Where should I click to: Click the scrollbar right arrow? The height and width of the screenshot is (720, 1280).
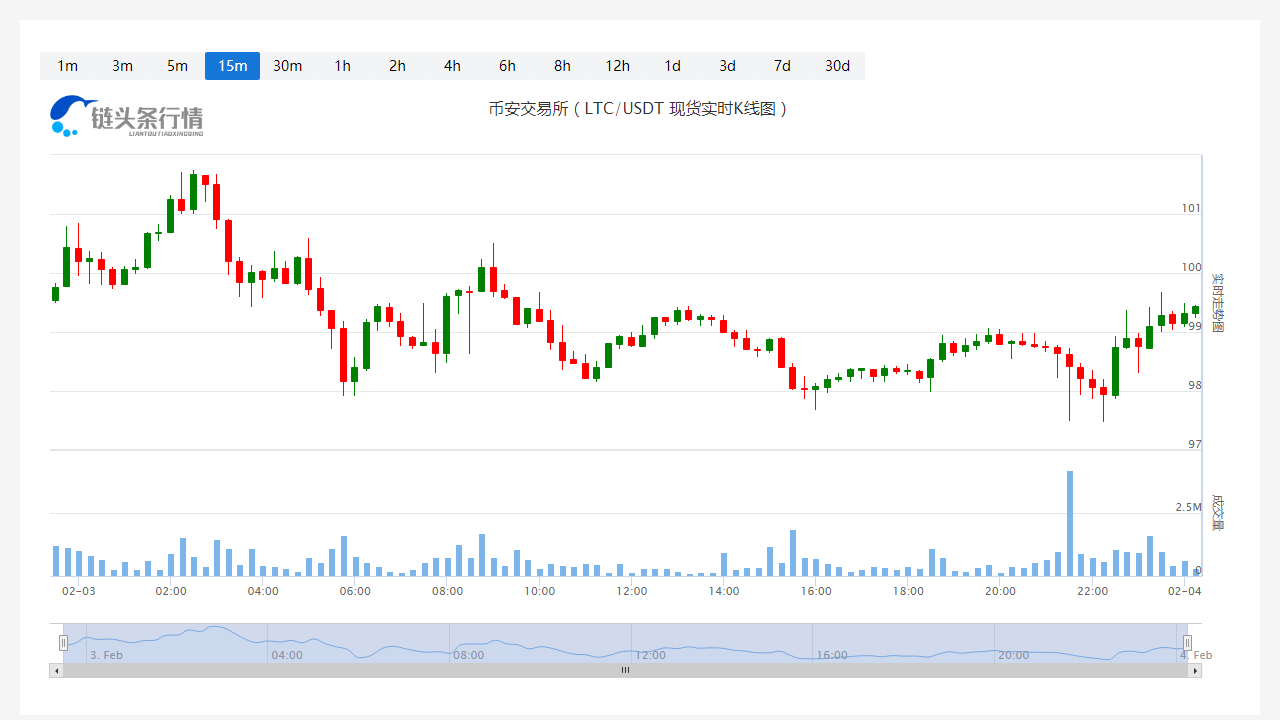pyautogui.click(x=1195, y=670)
